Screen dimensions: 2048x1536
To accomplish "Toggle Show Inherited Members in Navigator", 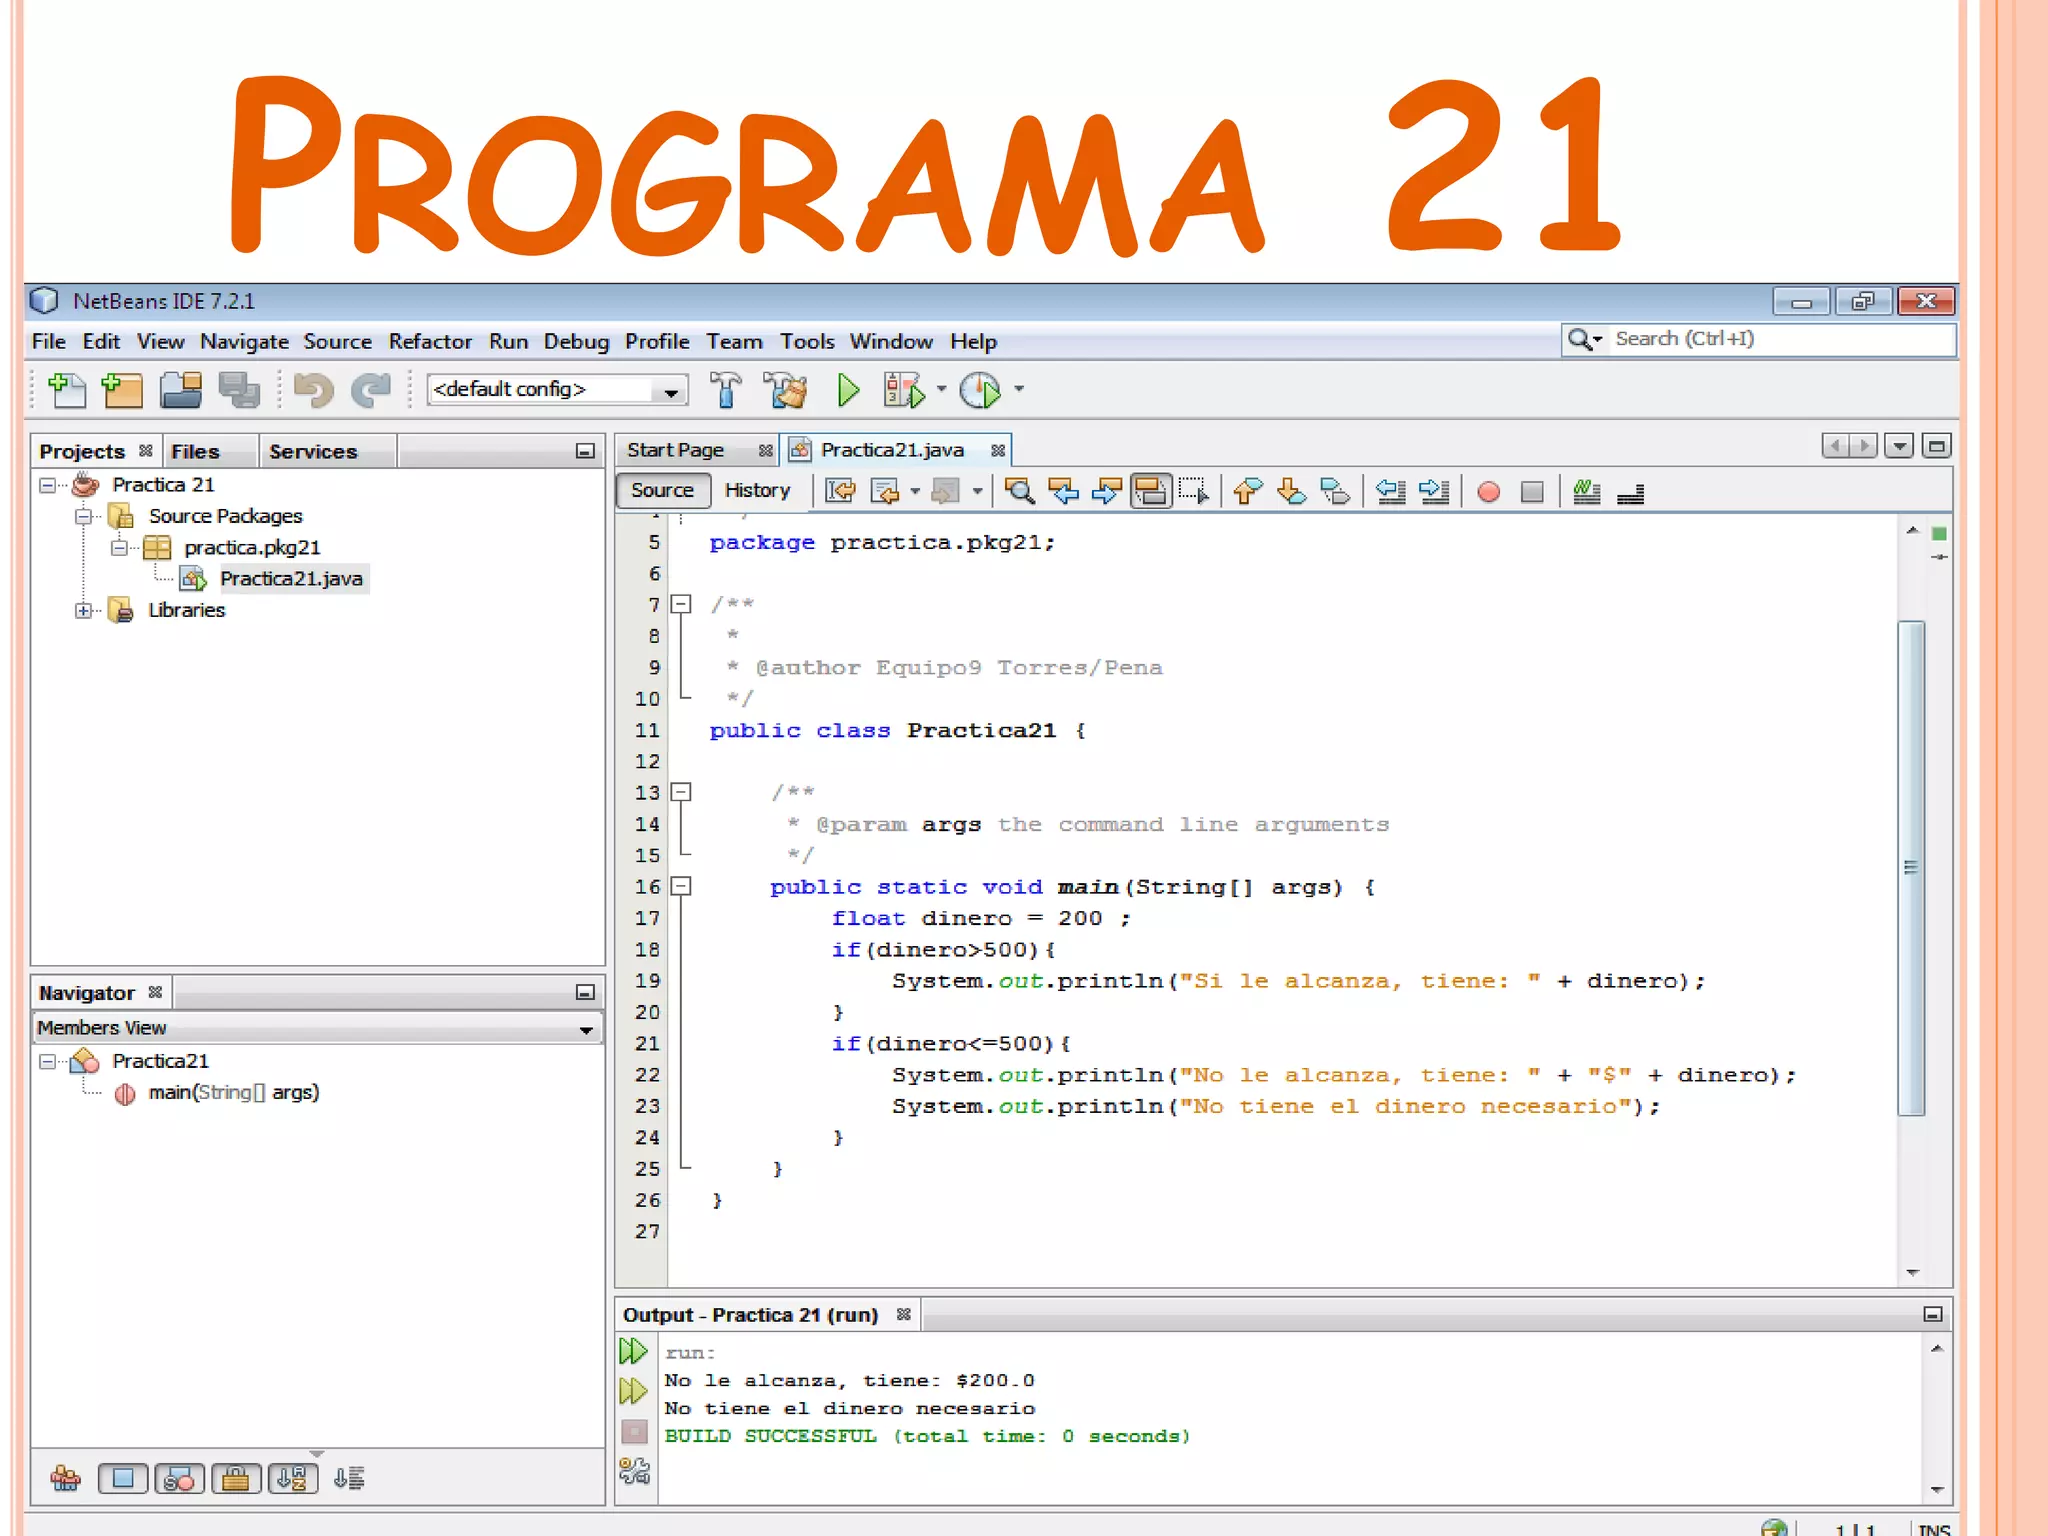I will point(66,1478).
